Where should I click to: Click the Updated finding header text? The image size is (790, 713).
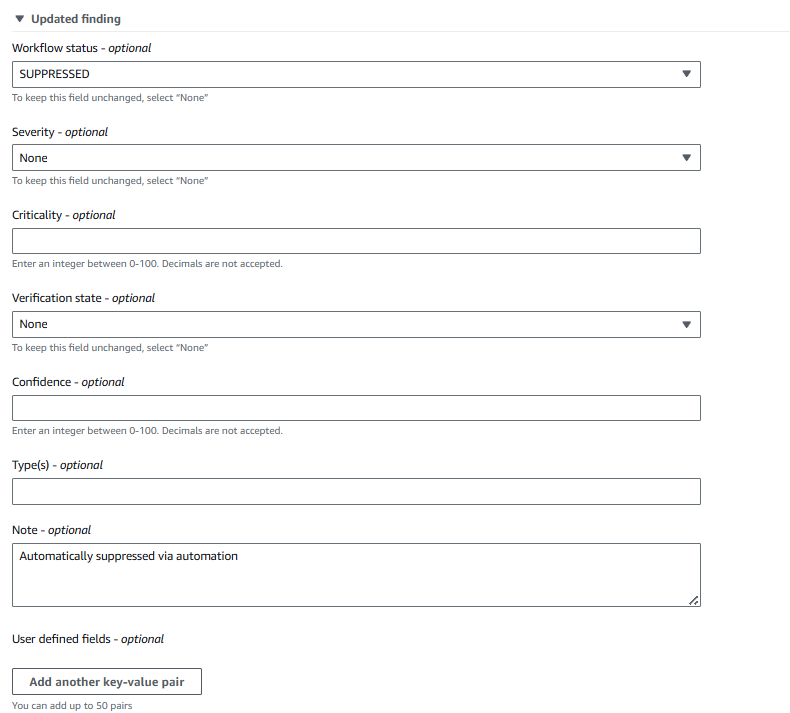point(76,19)
